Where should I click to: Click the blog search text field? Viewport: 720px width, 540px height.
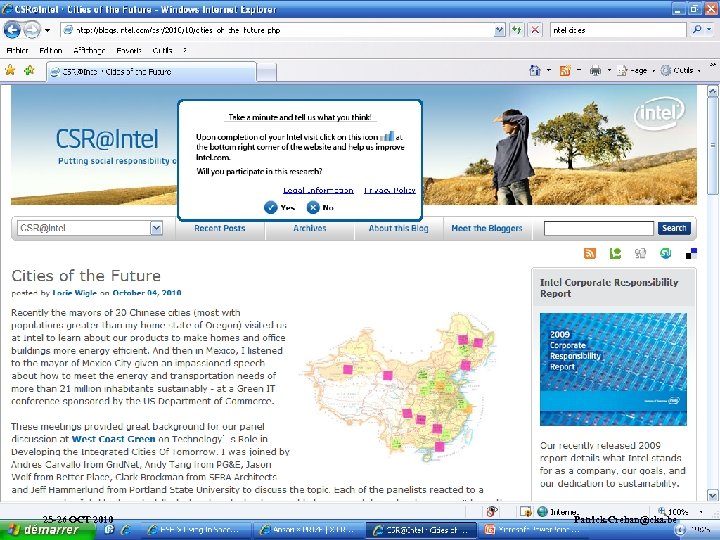coord(599,228)
